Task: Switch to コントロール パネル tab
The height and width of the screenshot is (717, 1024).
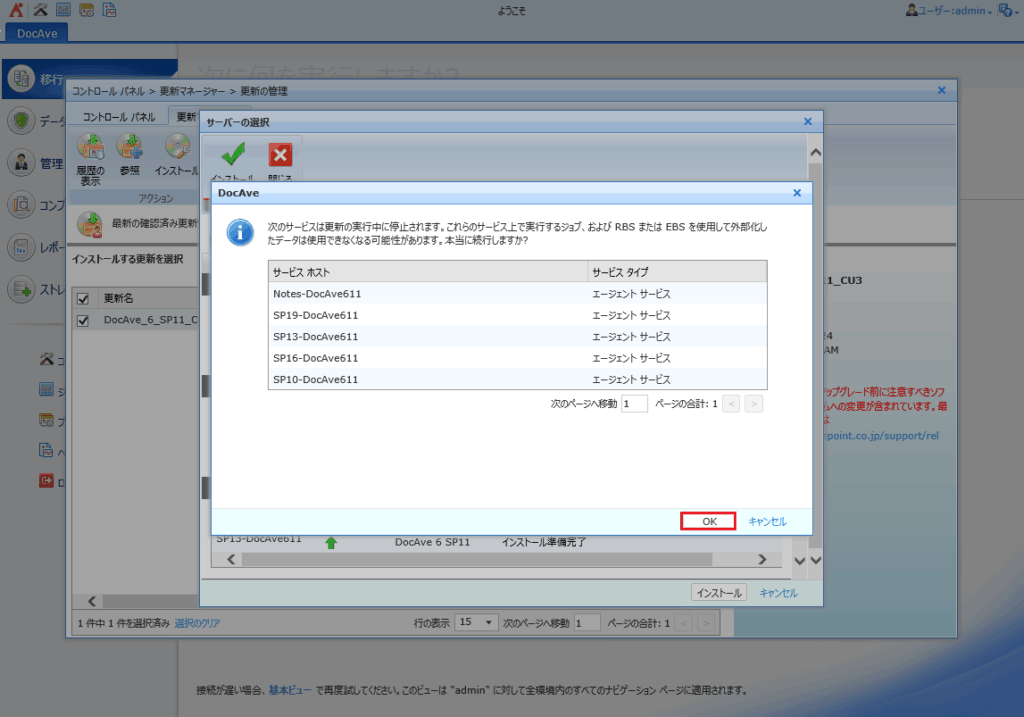Action: click(119, 117)
